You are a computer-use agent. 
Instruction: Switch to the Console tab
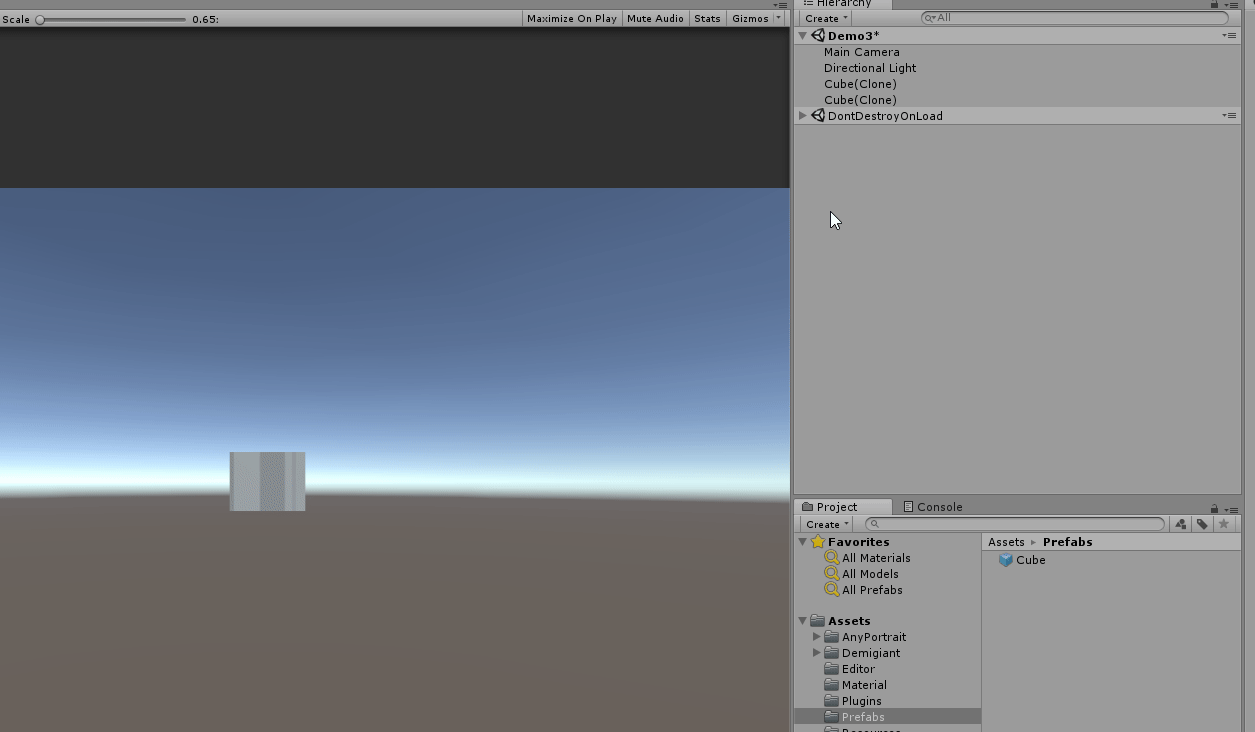(932, 507)
